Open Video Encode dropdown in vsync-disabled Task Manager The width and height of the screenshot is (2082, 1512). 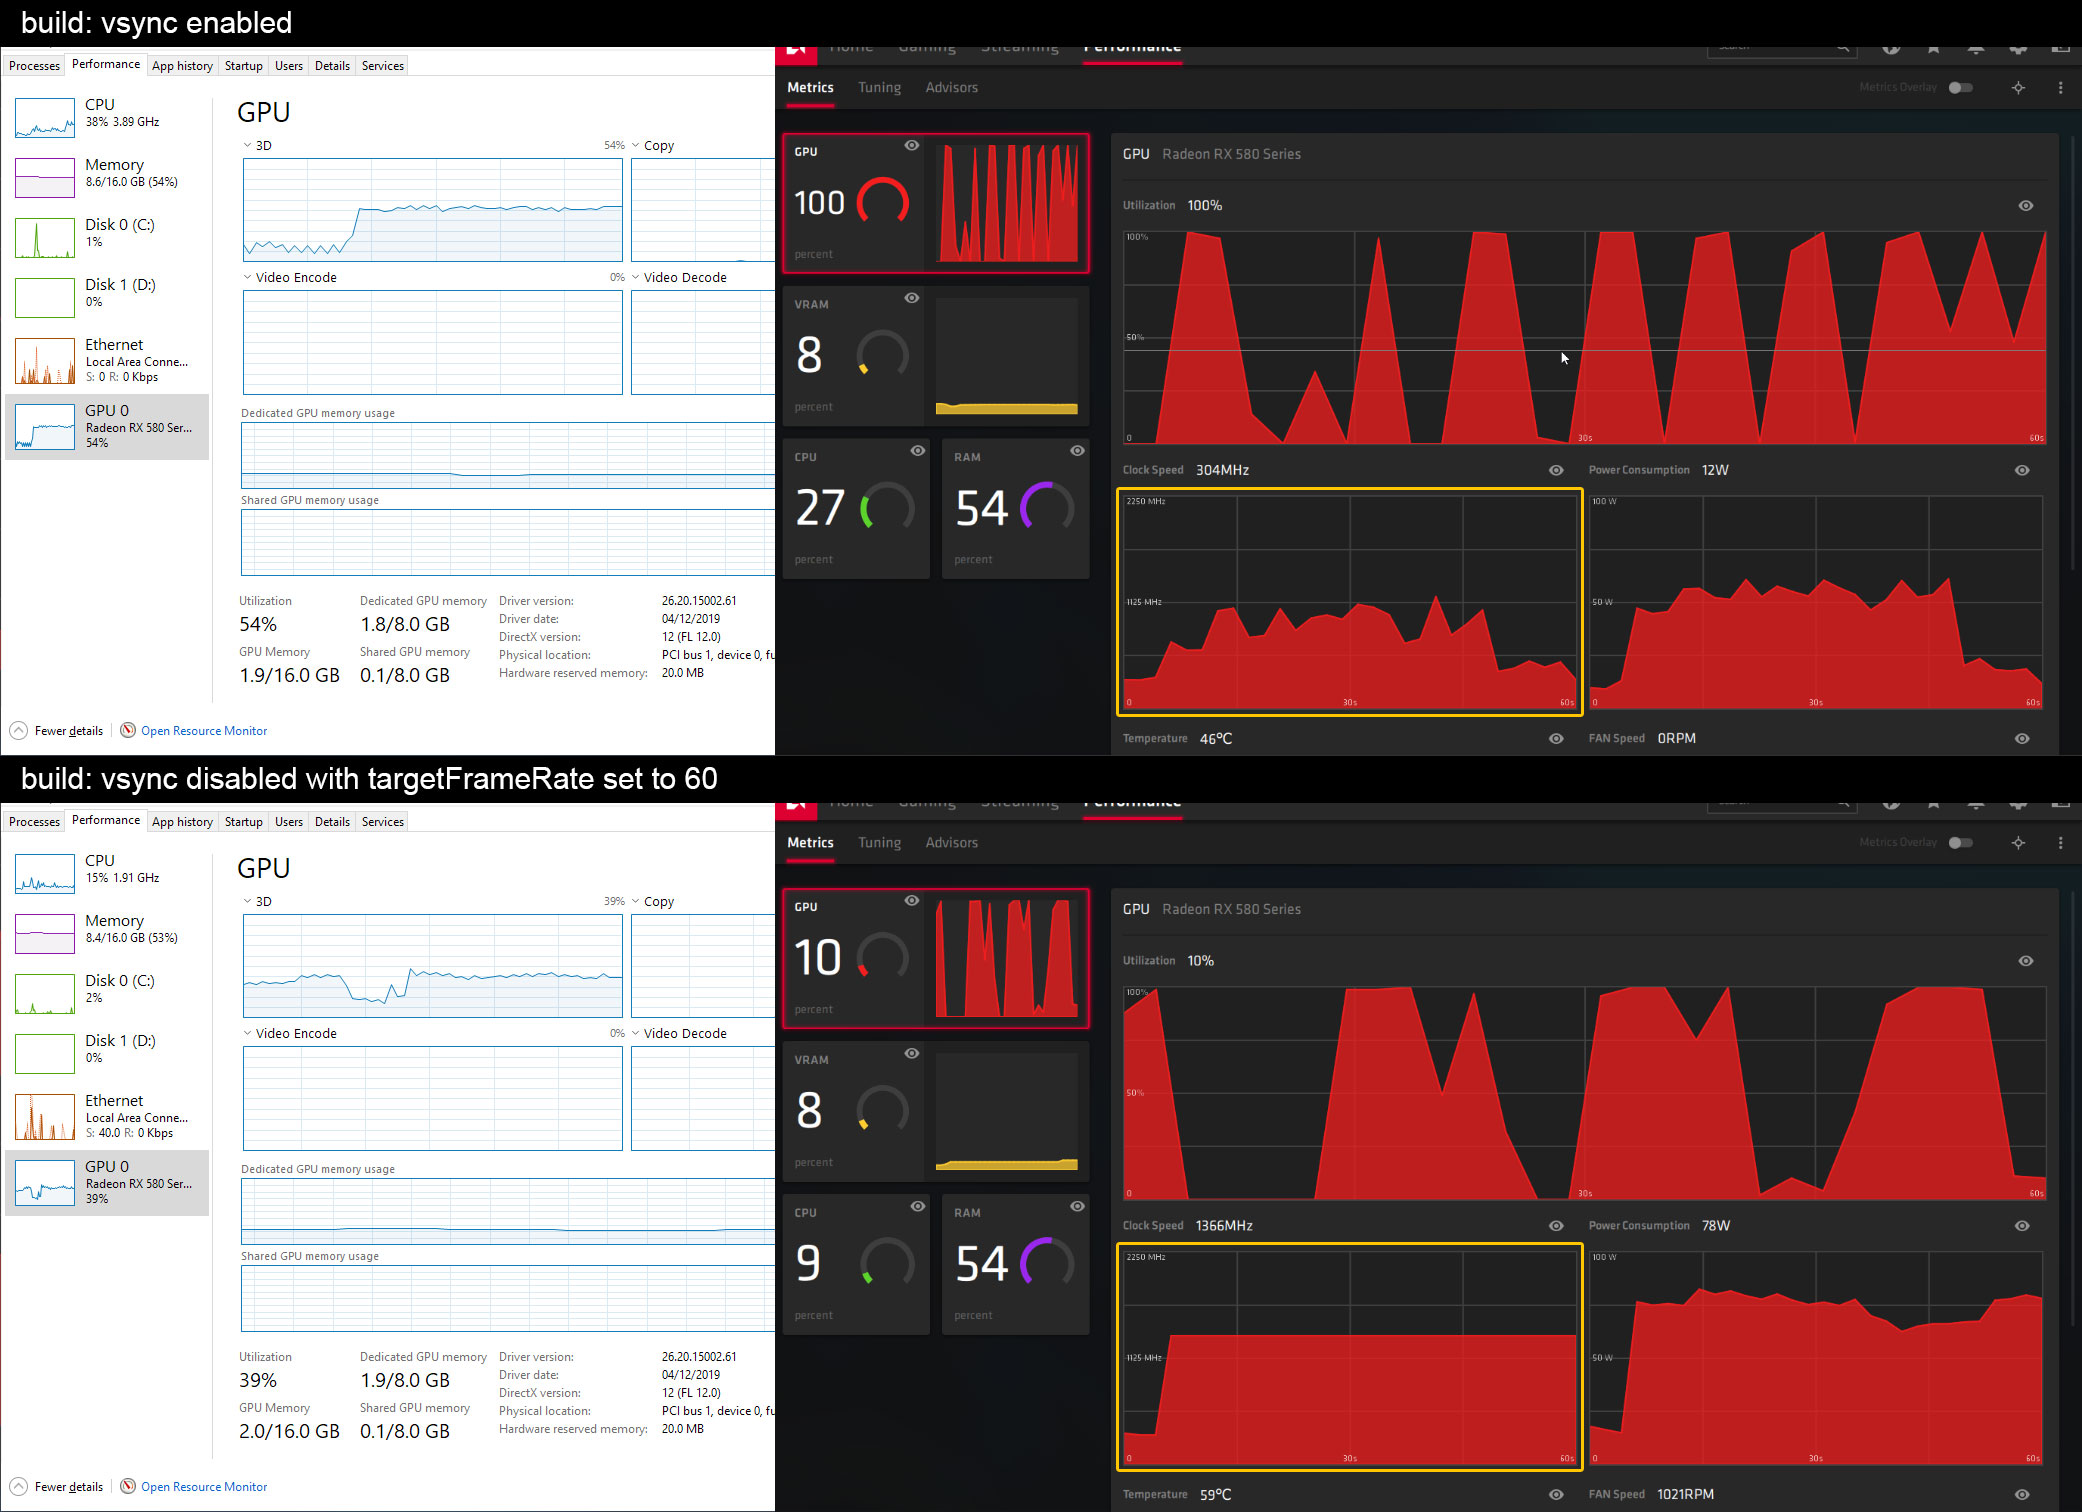[248, 1034]
